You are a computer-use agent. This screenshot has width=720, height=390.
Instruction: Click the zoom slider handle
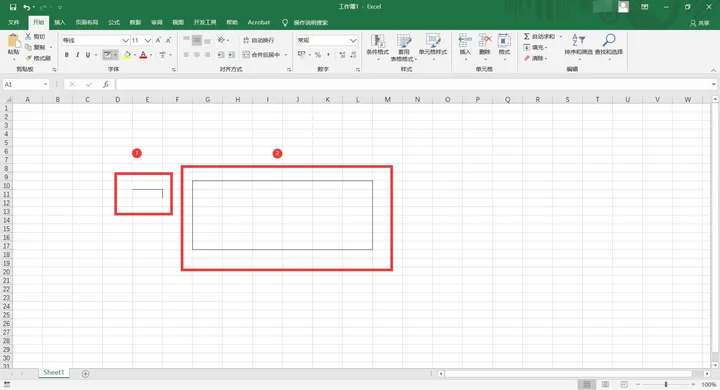point(666,384)
